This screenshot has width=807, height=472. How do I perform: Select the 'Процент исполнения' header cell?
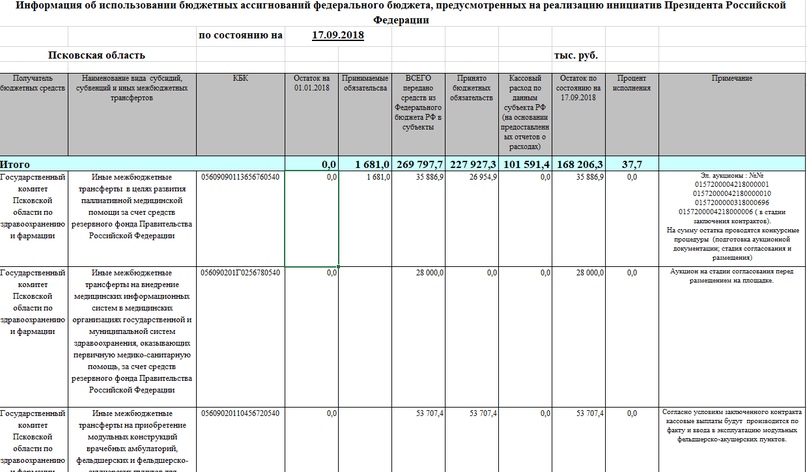632,114
